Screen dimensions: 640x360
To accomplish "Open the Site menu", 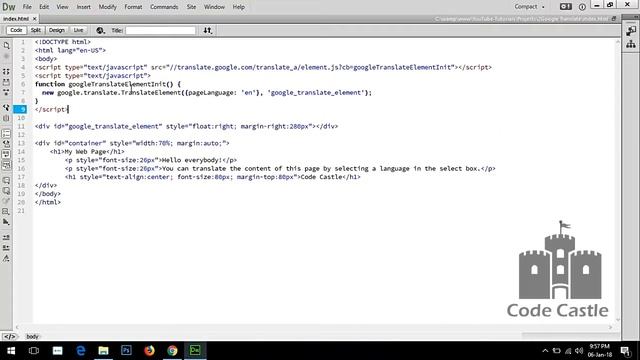I will 191,7.
